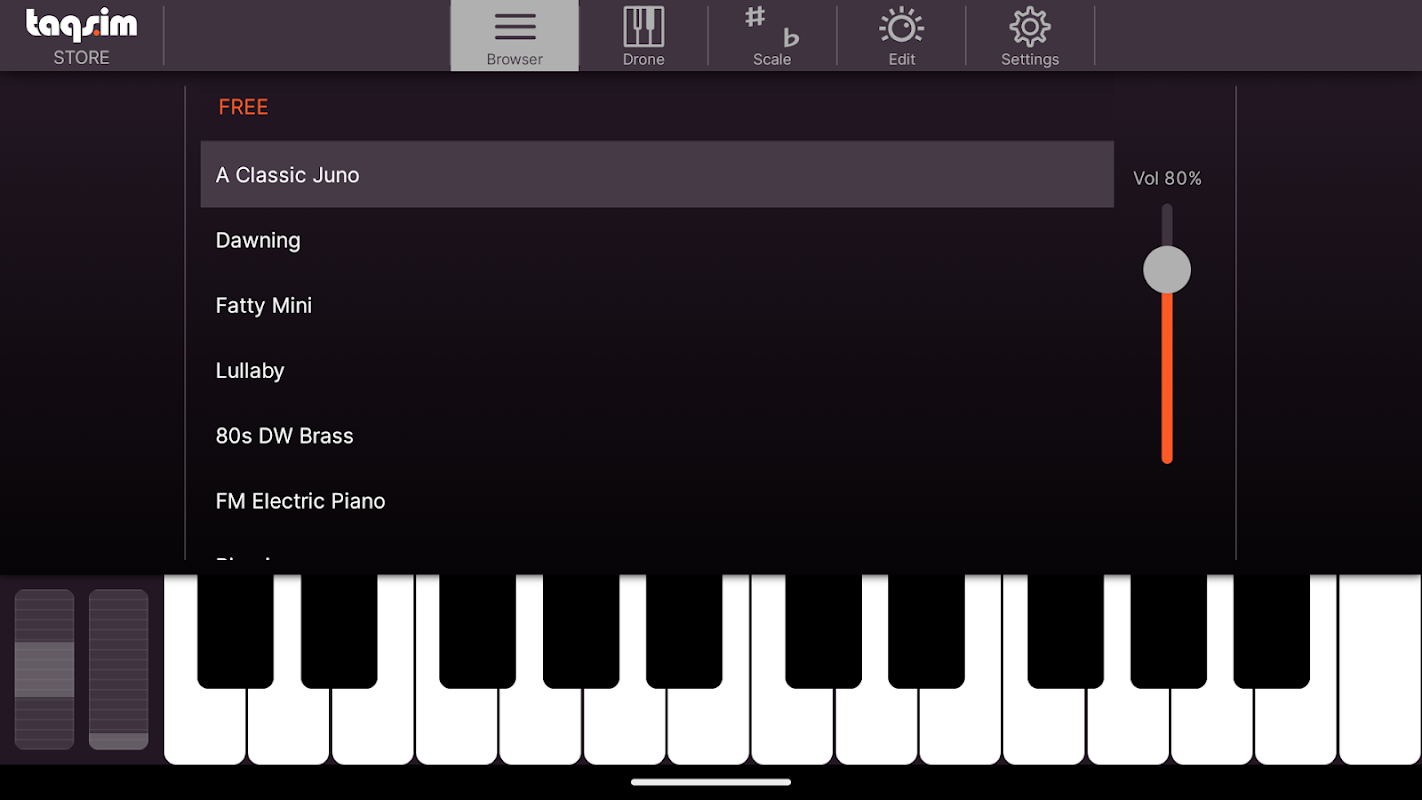Screen dimensions: 1422x800
Task: Open the taqsim Store logo
Action: tap(82, 36)
